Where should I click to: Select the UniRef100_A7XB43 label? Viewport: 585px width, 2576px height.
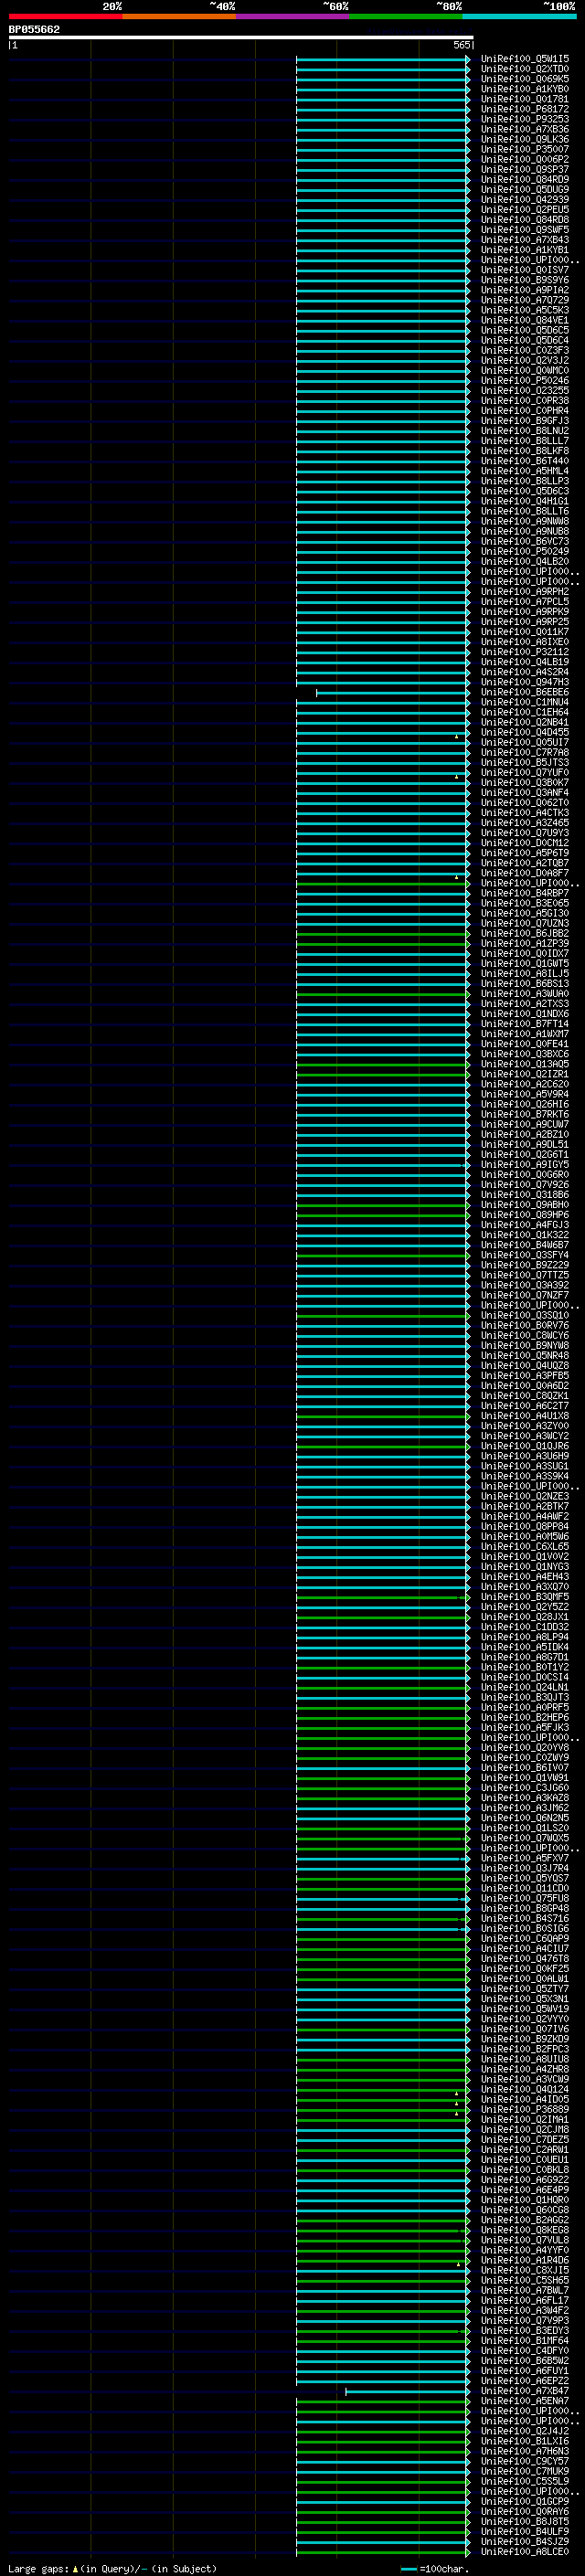[525, 240]
